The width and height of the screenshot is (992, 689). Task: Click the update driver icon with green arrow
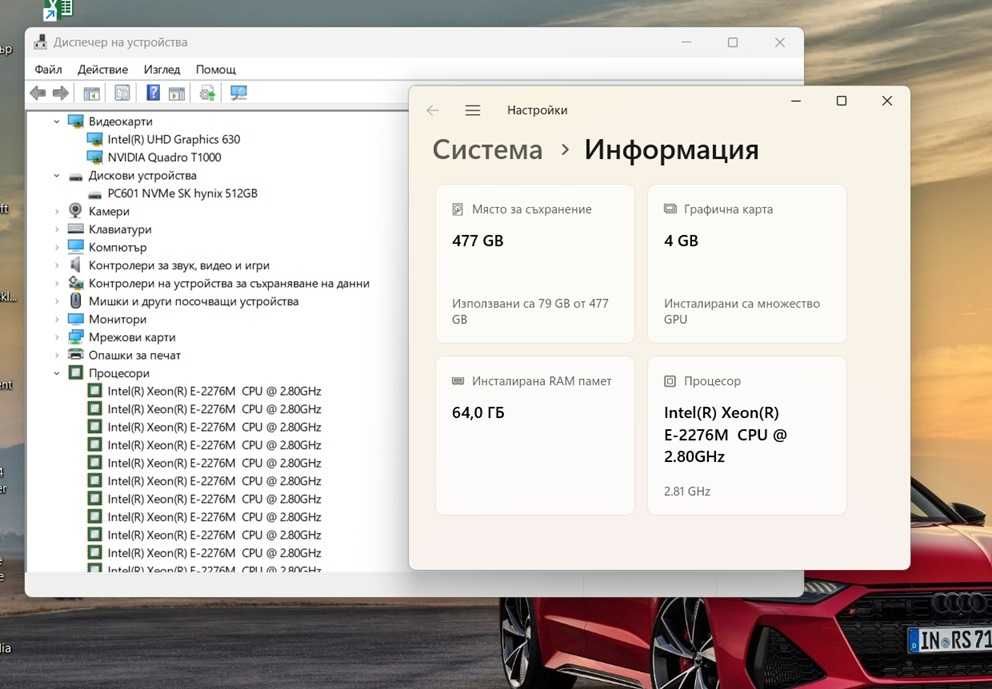point(207,93)
